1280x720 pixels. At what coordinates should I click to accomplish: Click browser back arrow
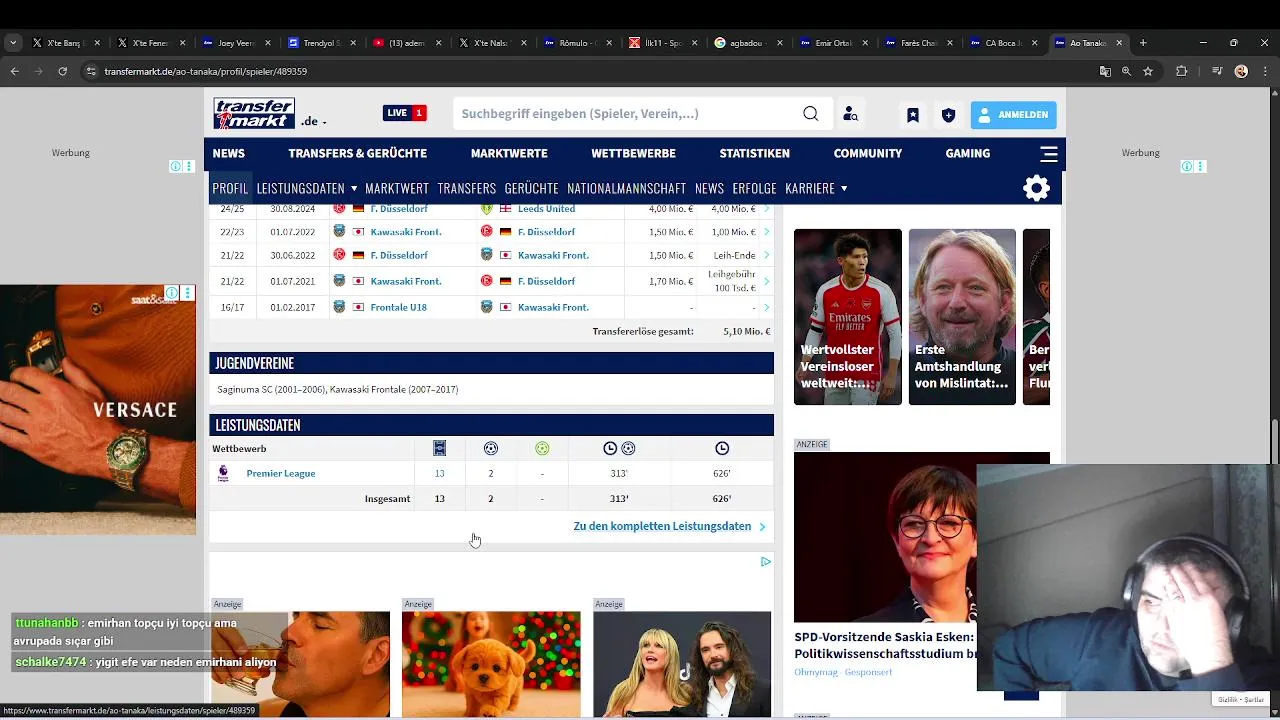(x=14, y=71)
